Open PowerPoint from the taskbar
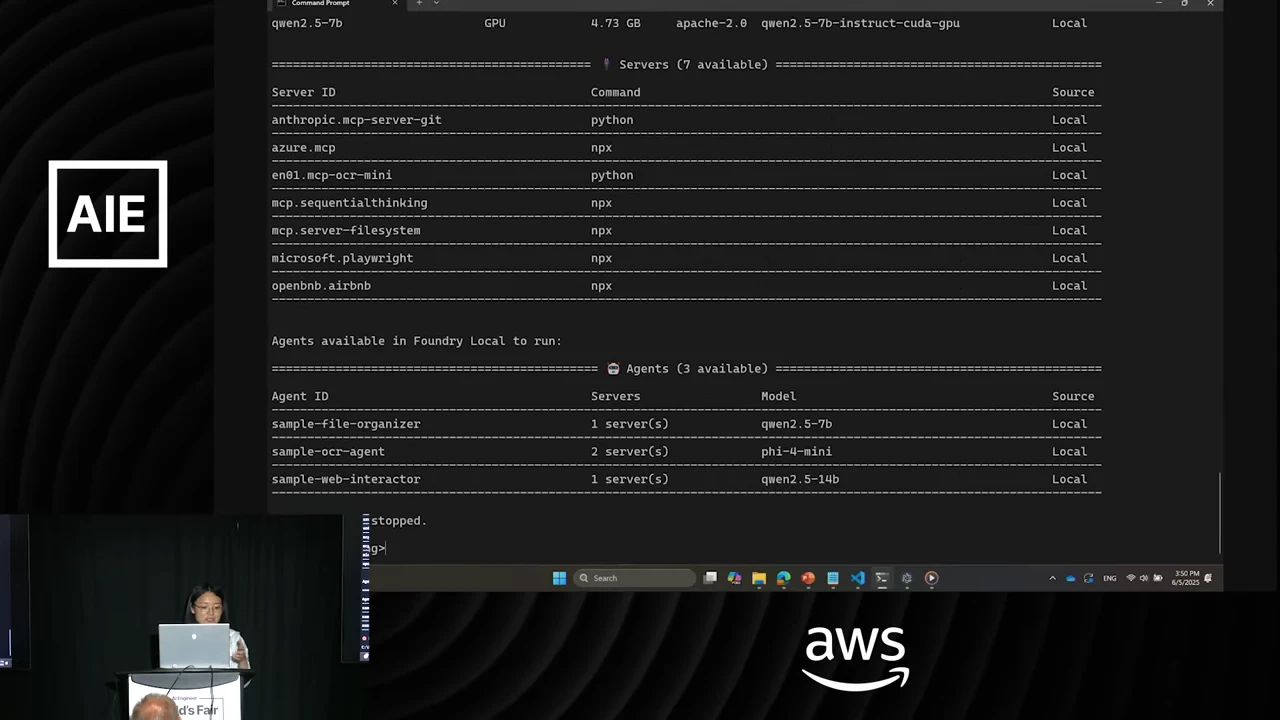Viewport: 1280px width, 720px height. click(x=808, y=578)
